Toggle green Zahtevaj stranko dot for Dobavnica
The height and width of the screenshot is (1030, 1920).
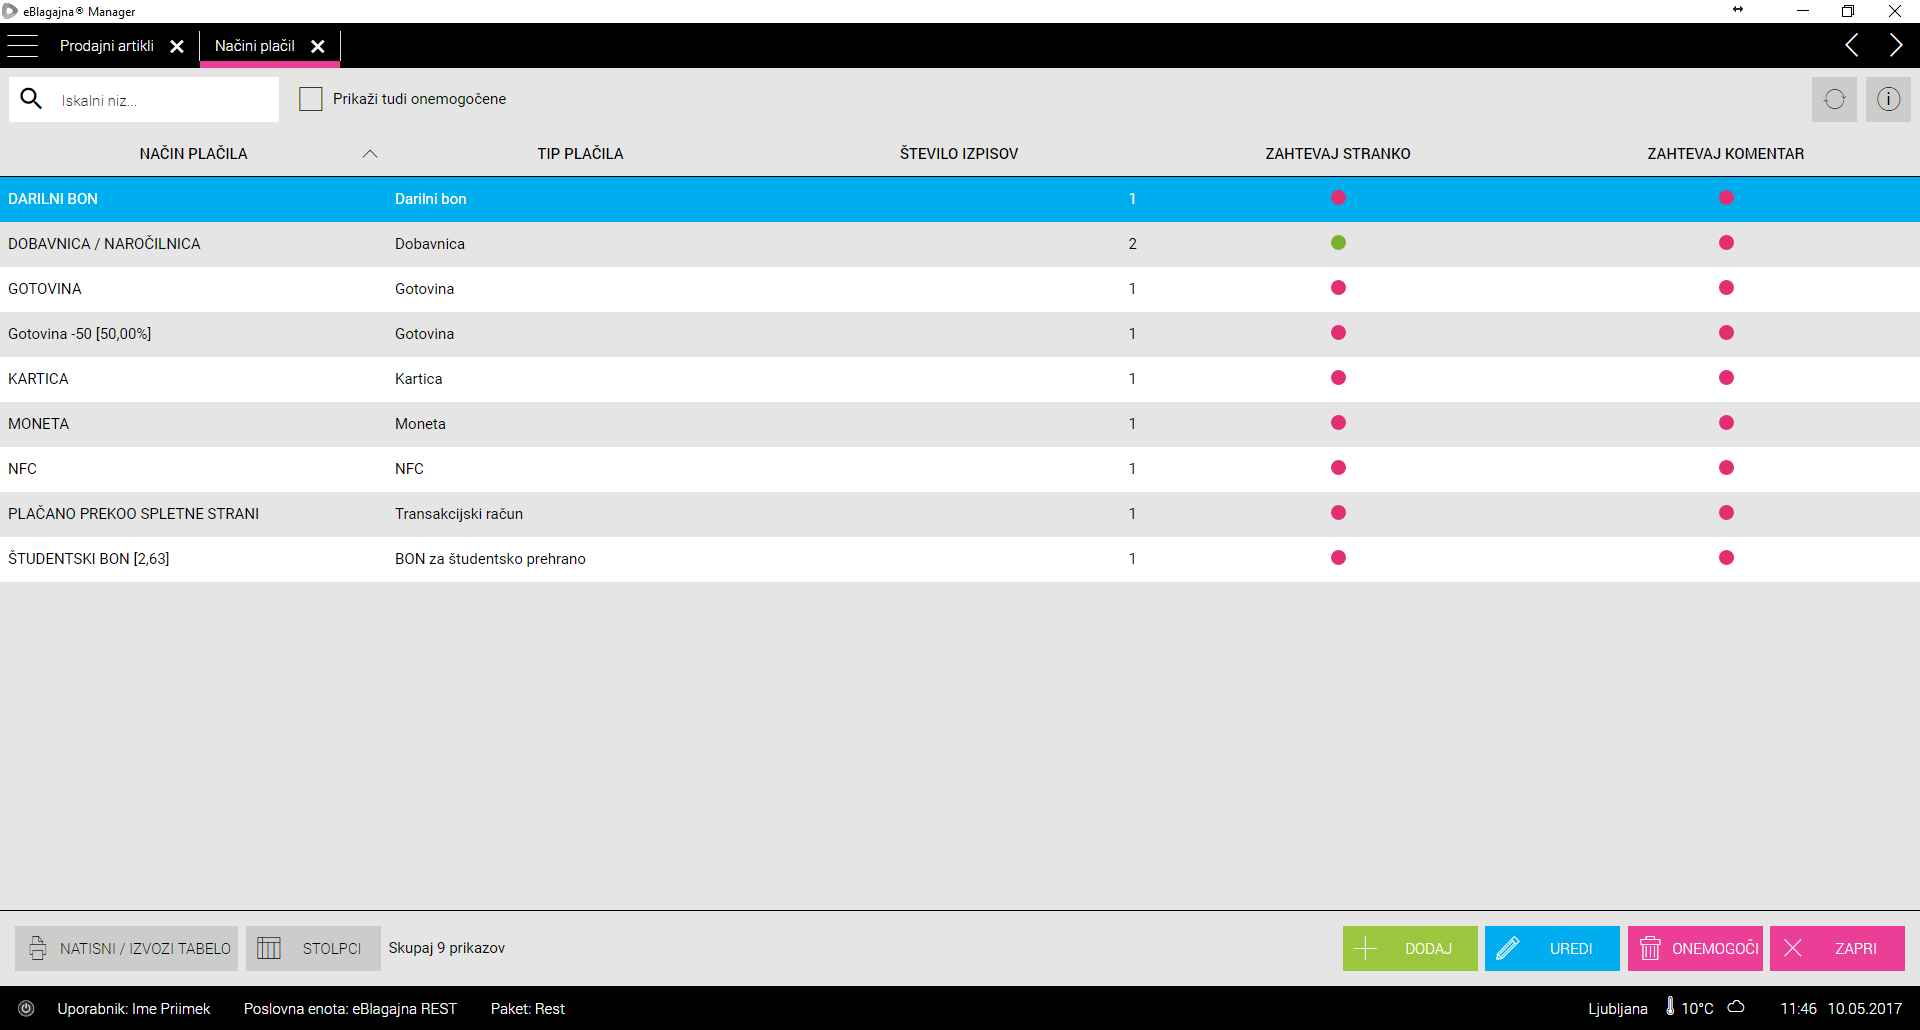[x=1338, y=243]
